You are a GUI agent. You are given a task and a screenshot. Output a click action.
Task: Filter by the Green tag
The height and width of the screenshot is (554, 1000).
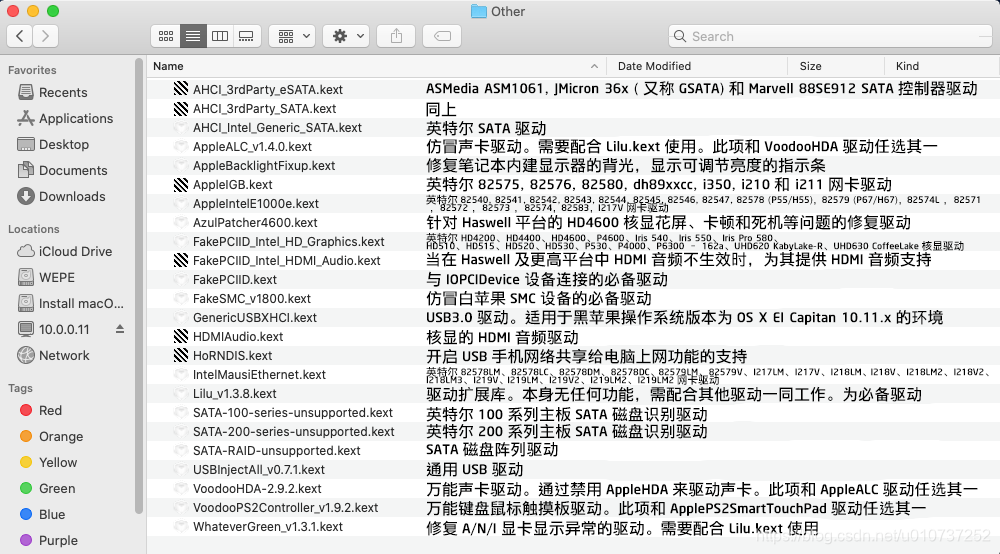point(48,489)
